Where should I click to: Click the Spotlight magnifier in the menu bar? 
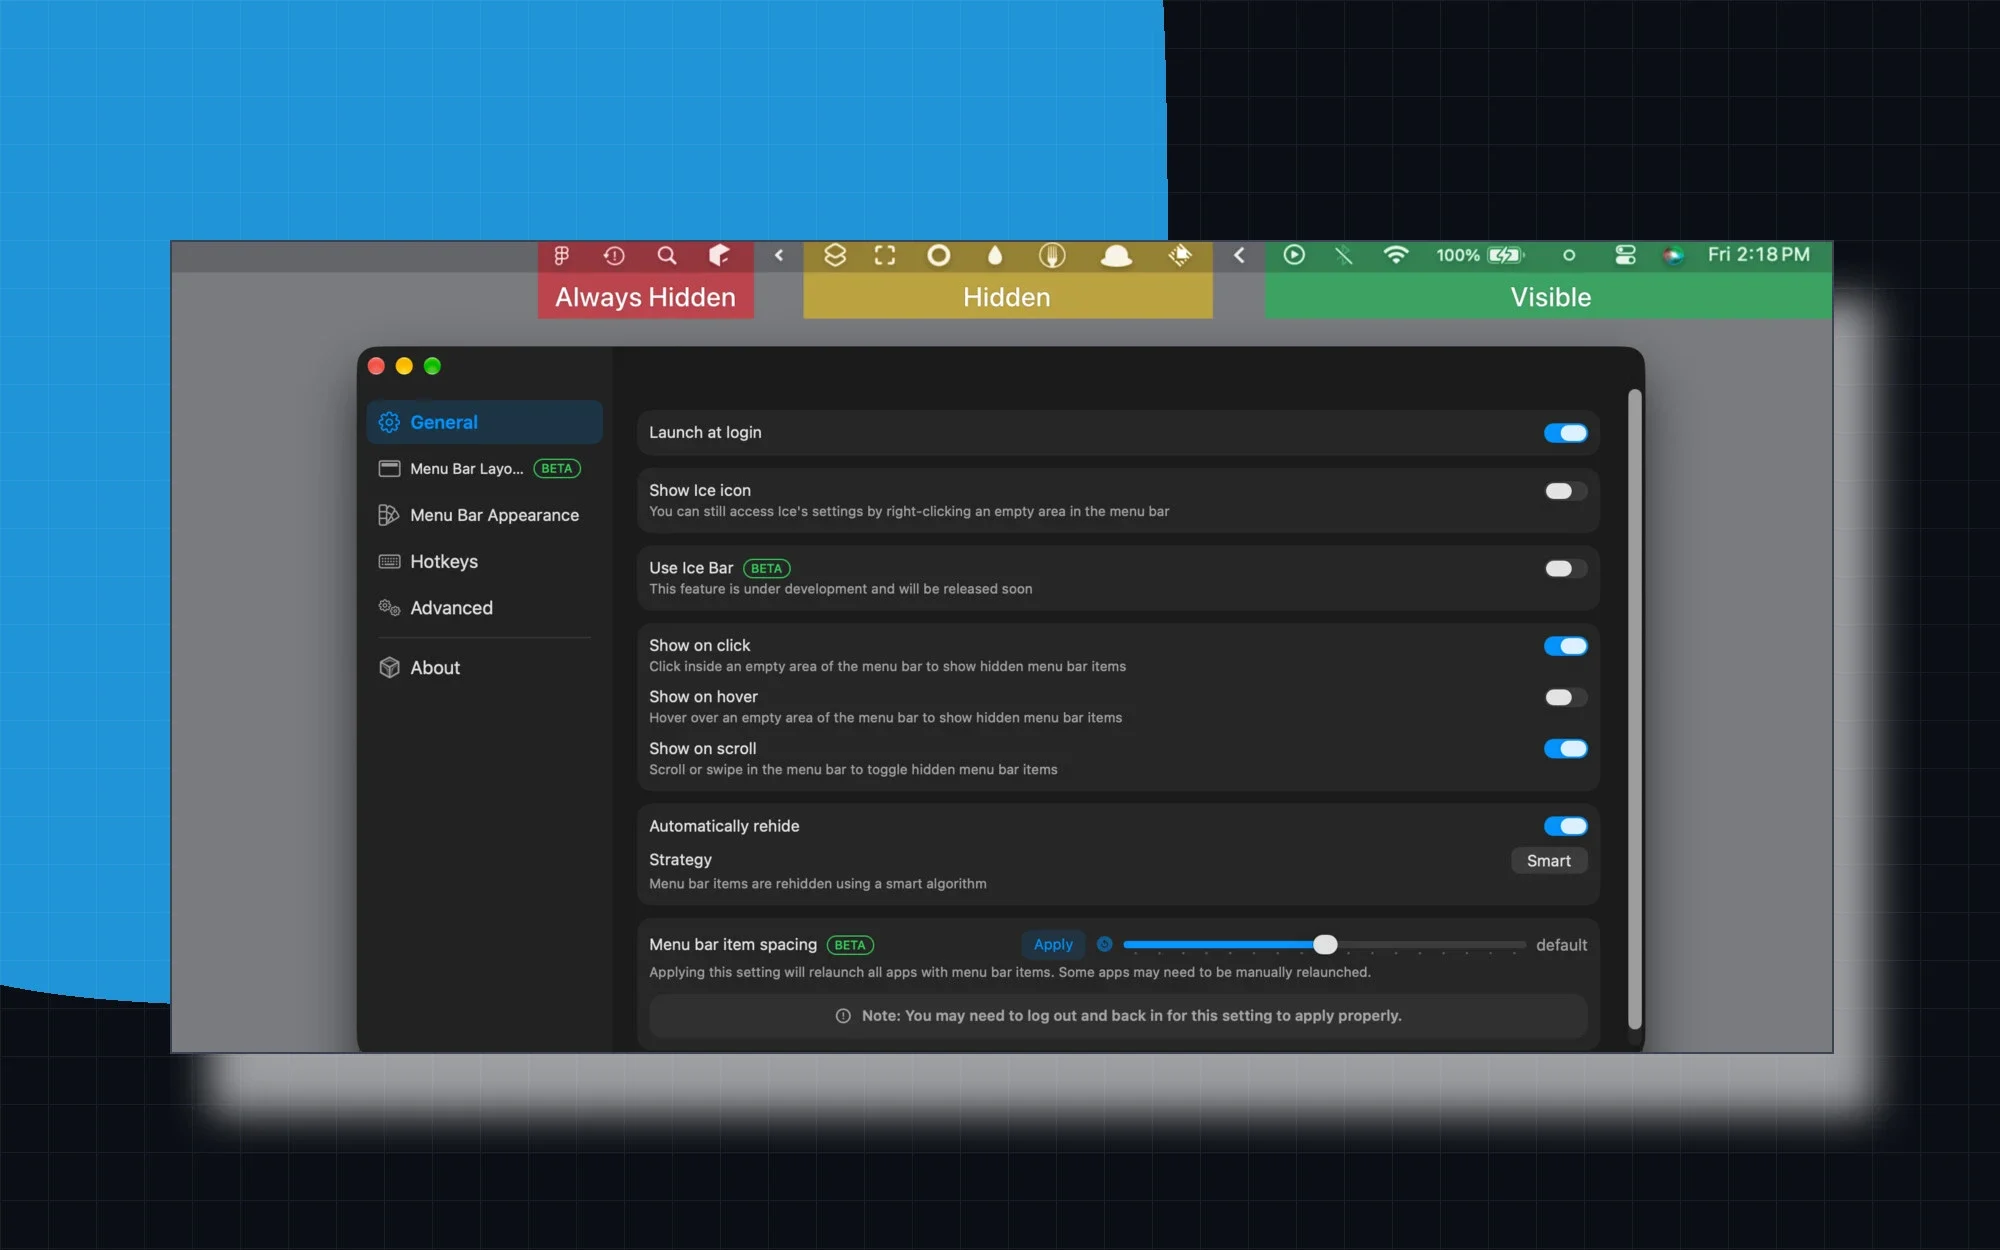point(666,256)
